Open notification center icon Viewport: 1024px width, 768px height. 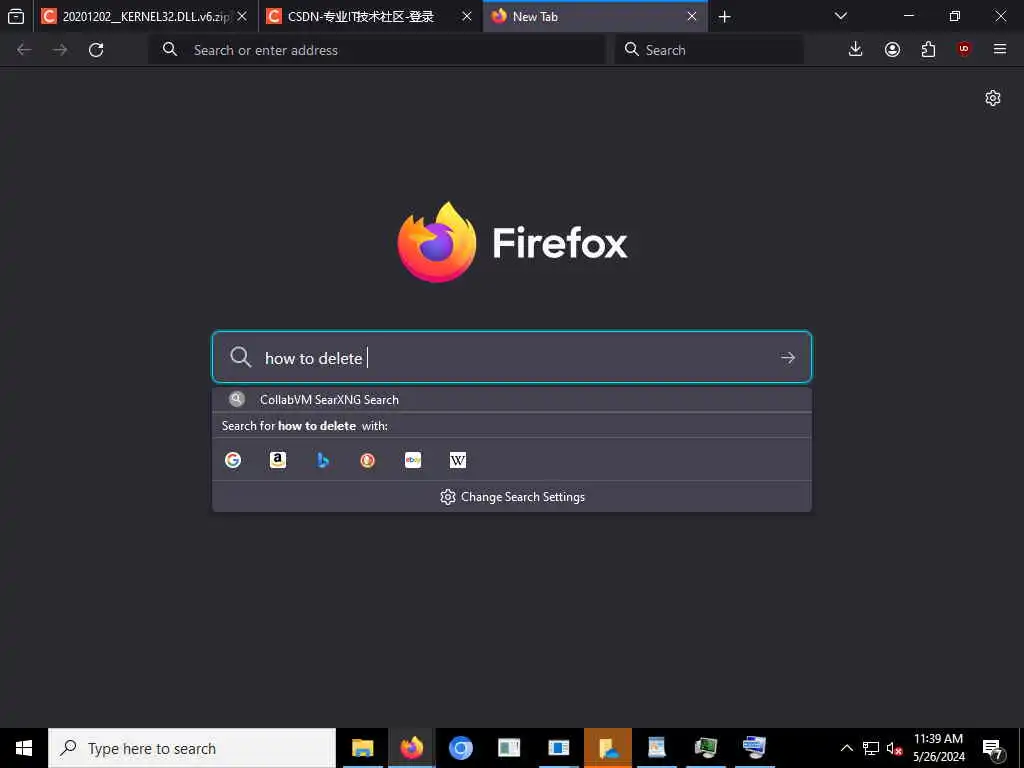tap(993, 749)
